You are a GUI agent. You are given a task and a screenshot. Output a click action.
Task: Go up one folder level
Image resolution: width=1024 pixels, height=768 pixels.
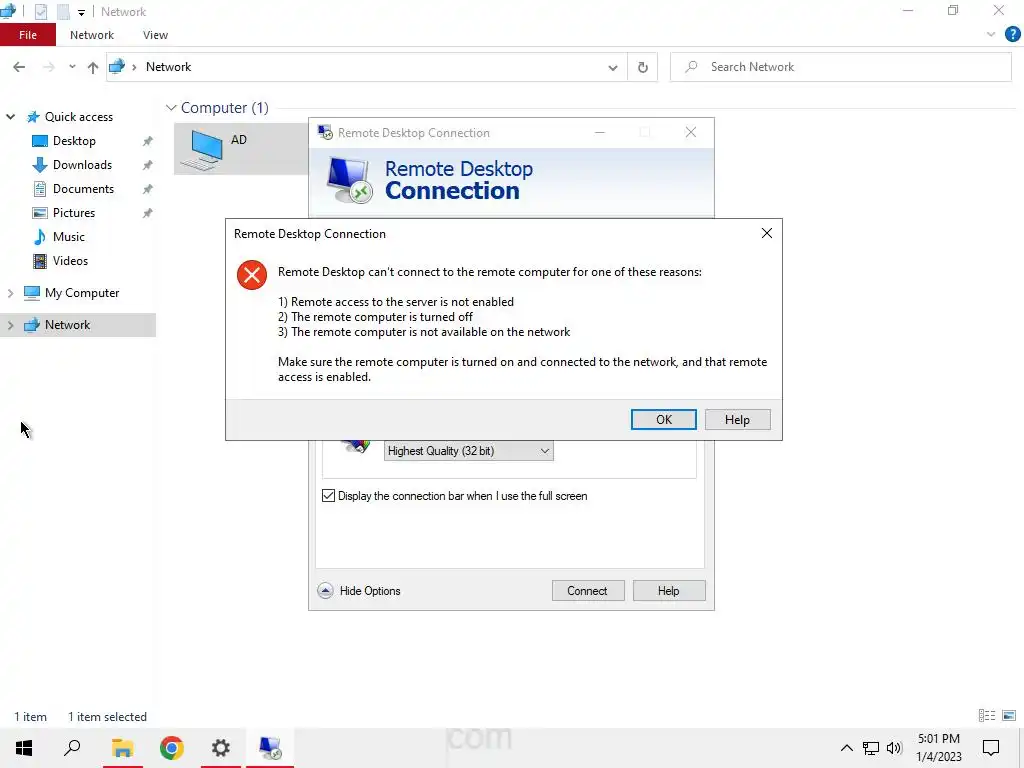[93, 67]
